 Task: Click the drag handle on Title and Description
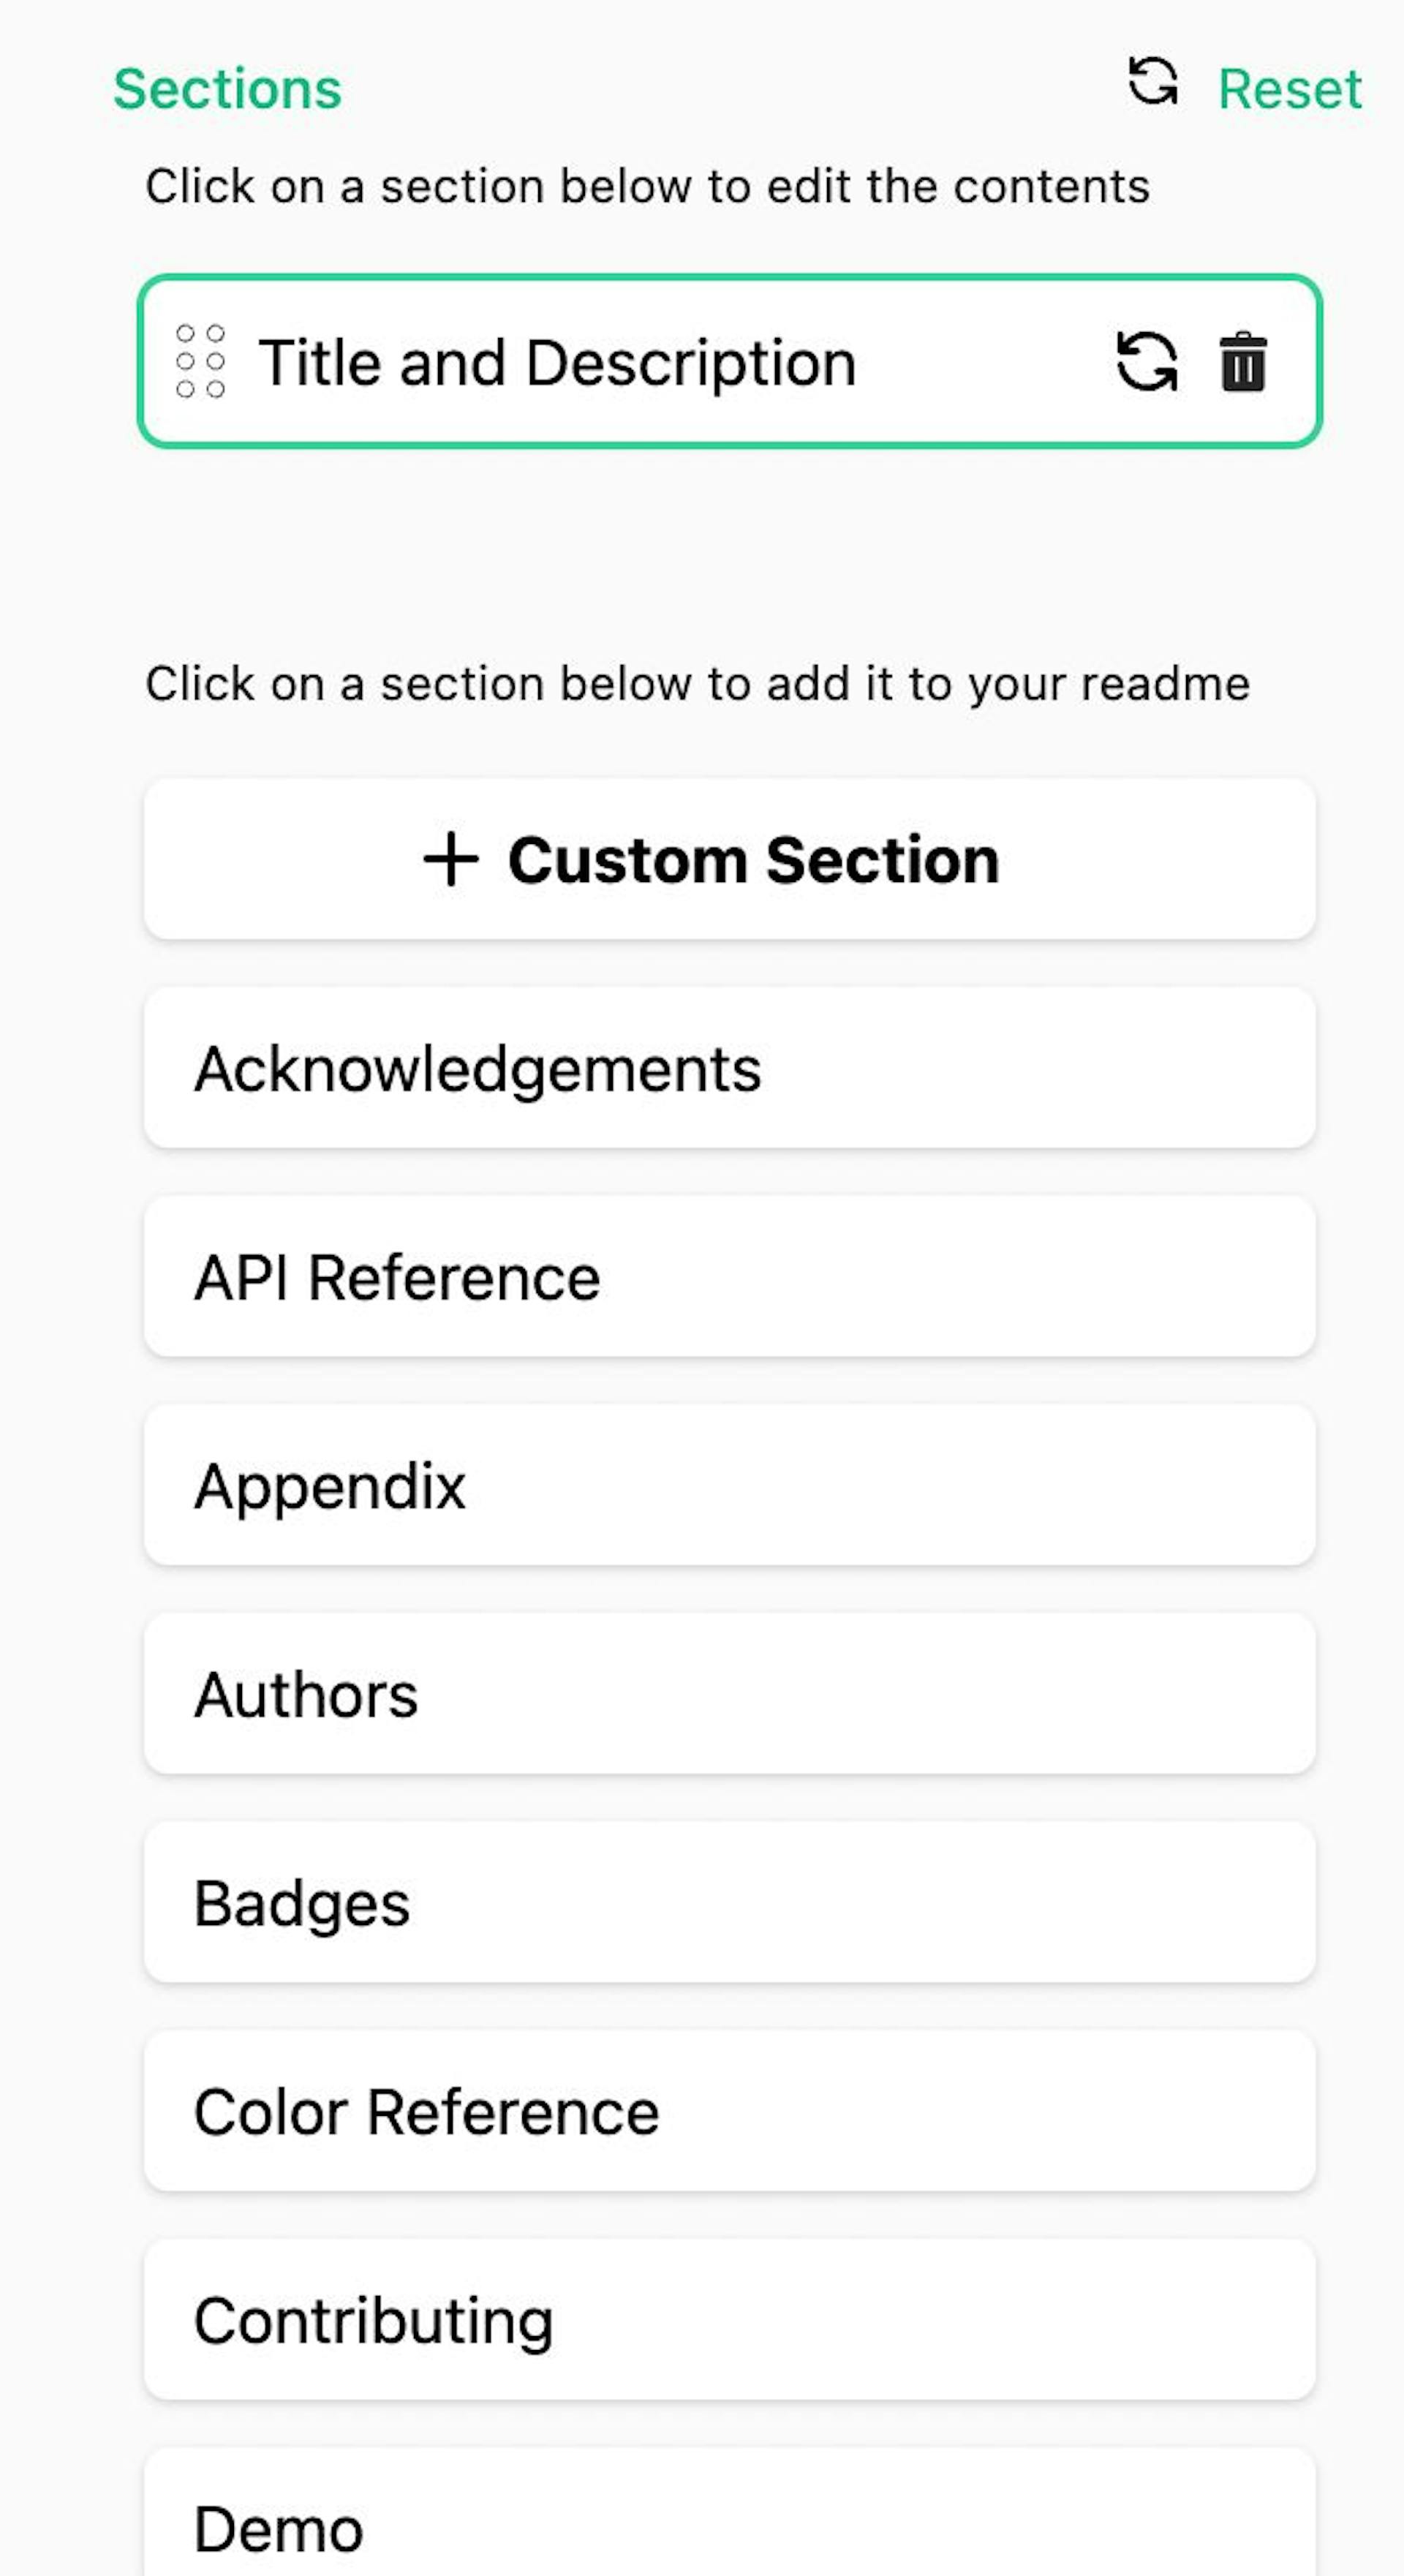201,362
